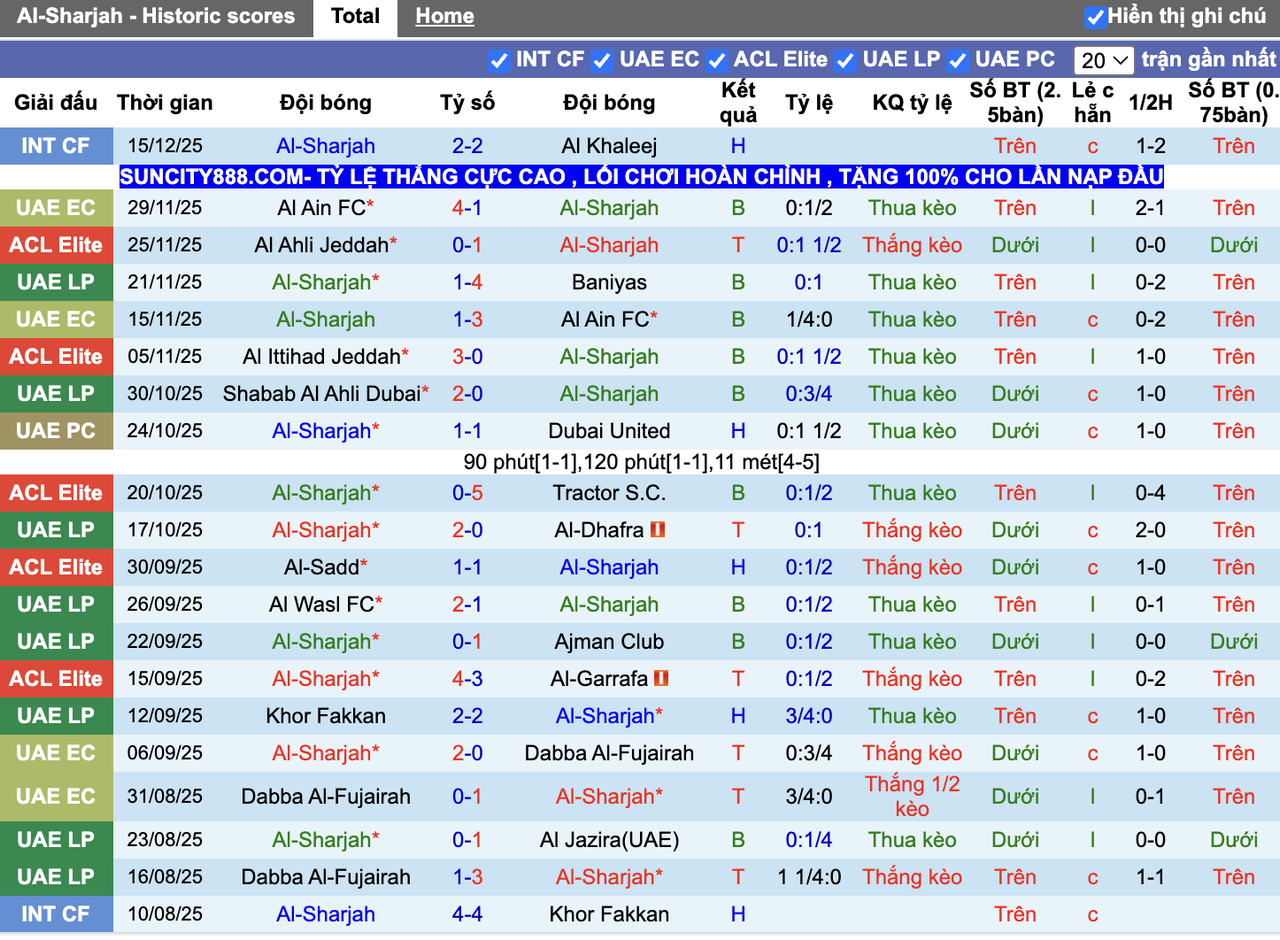Click the 0-5 score versus Tractor S.C.
The height and width of the screenshot is (940, 1280).
click(467, 493)
